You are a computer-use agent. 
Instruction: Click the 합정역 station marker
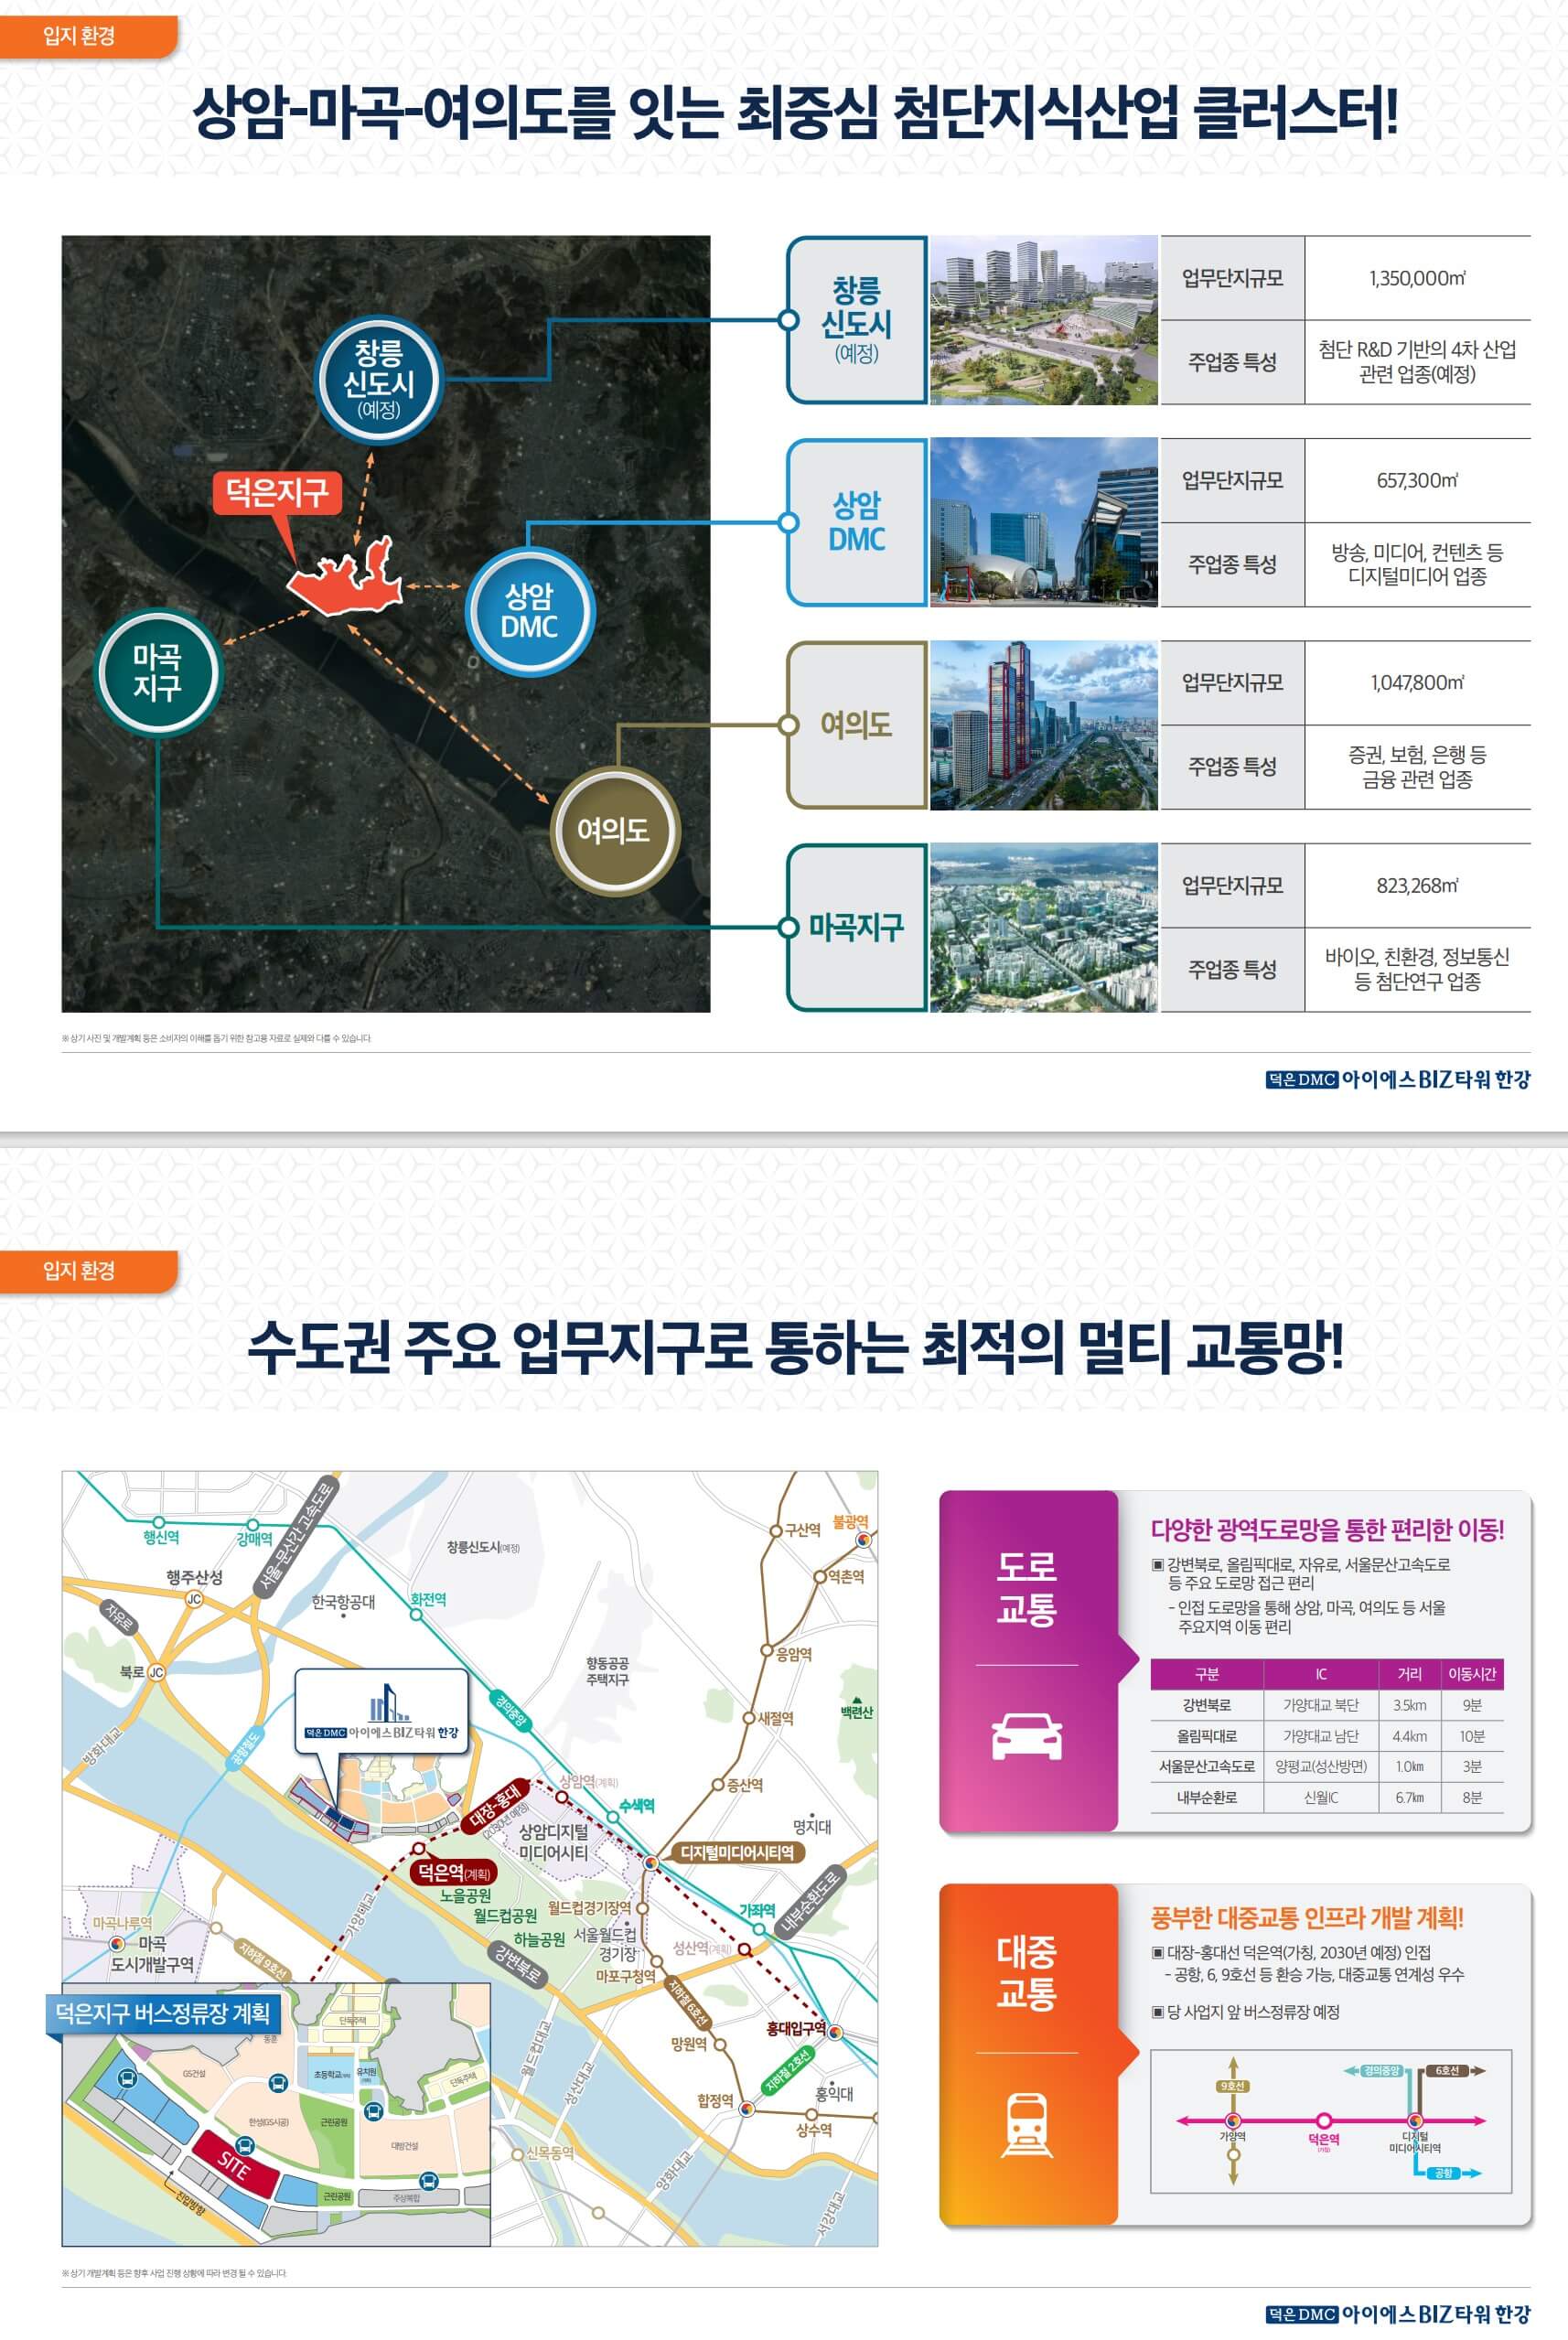[746, 2108]
